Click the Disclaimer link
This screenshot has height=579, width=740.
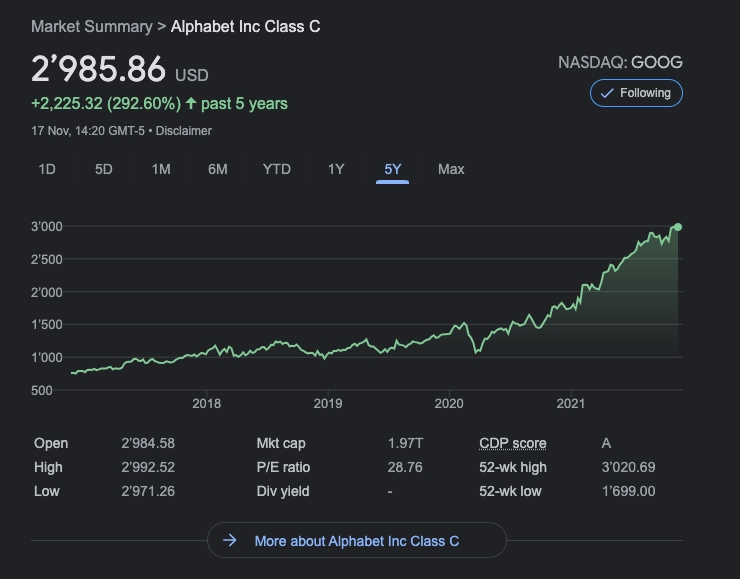click(x=183, y=130)
